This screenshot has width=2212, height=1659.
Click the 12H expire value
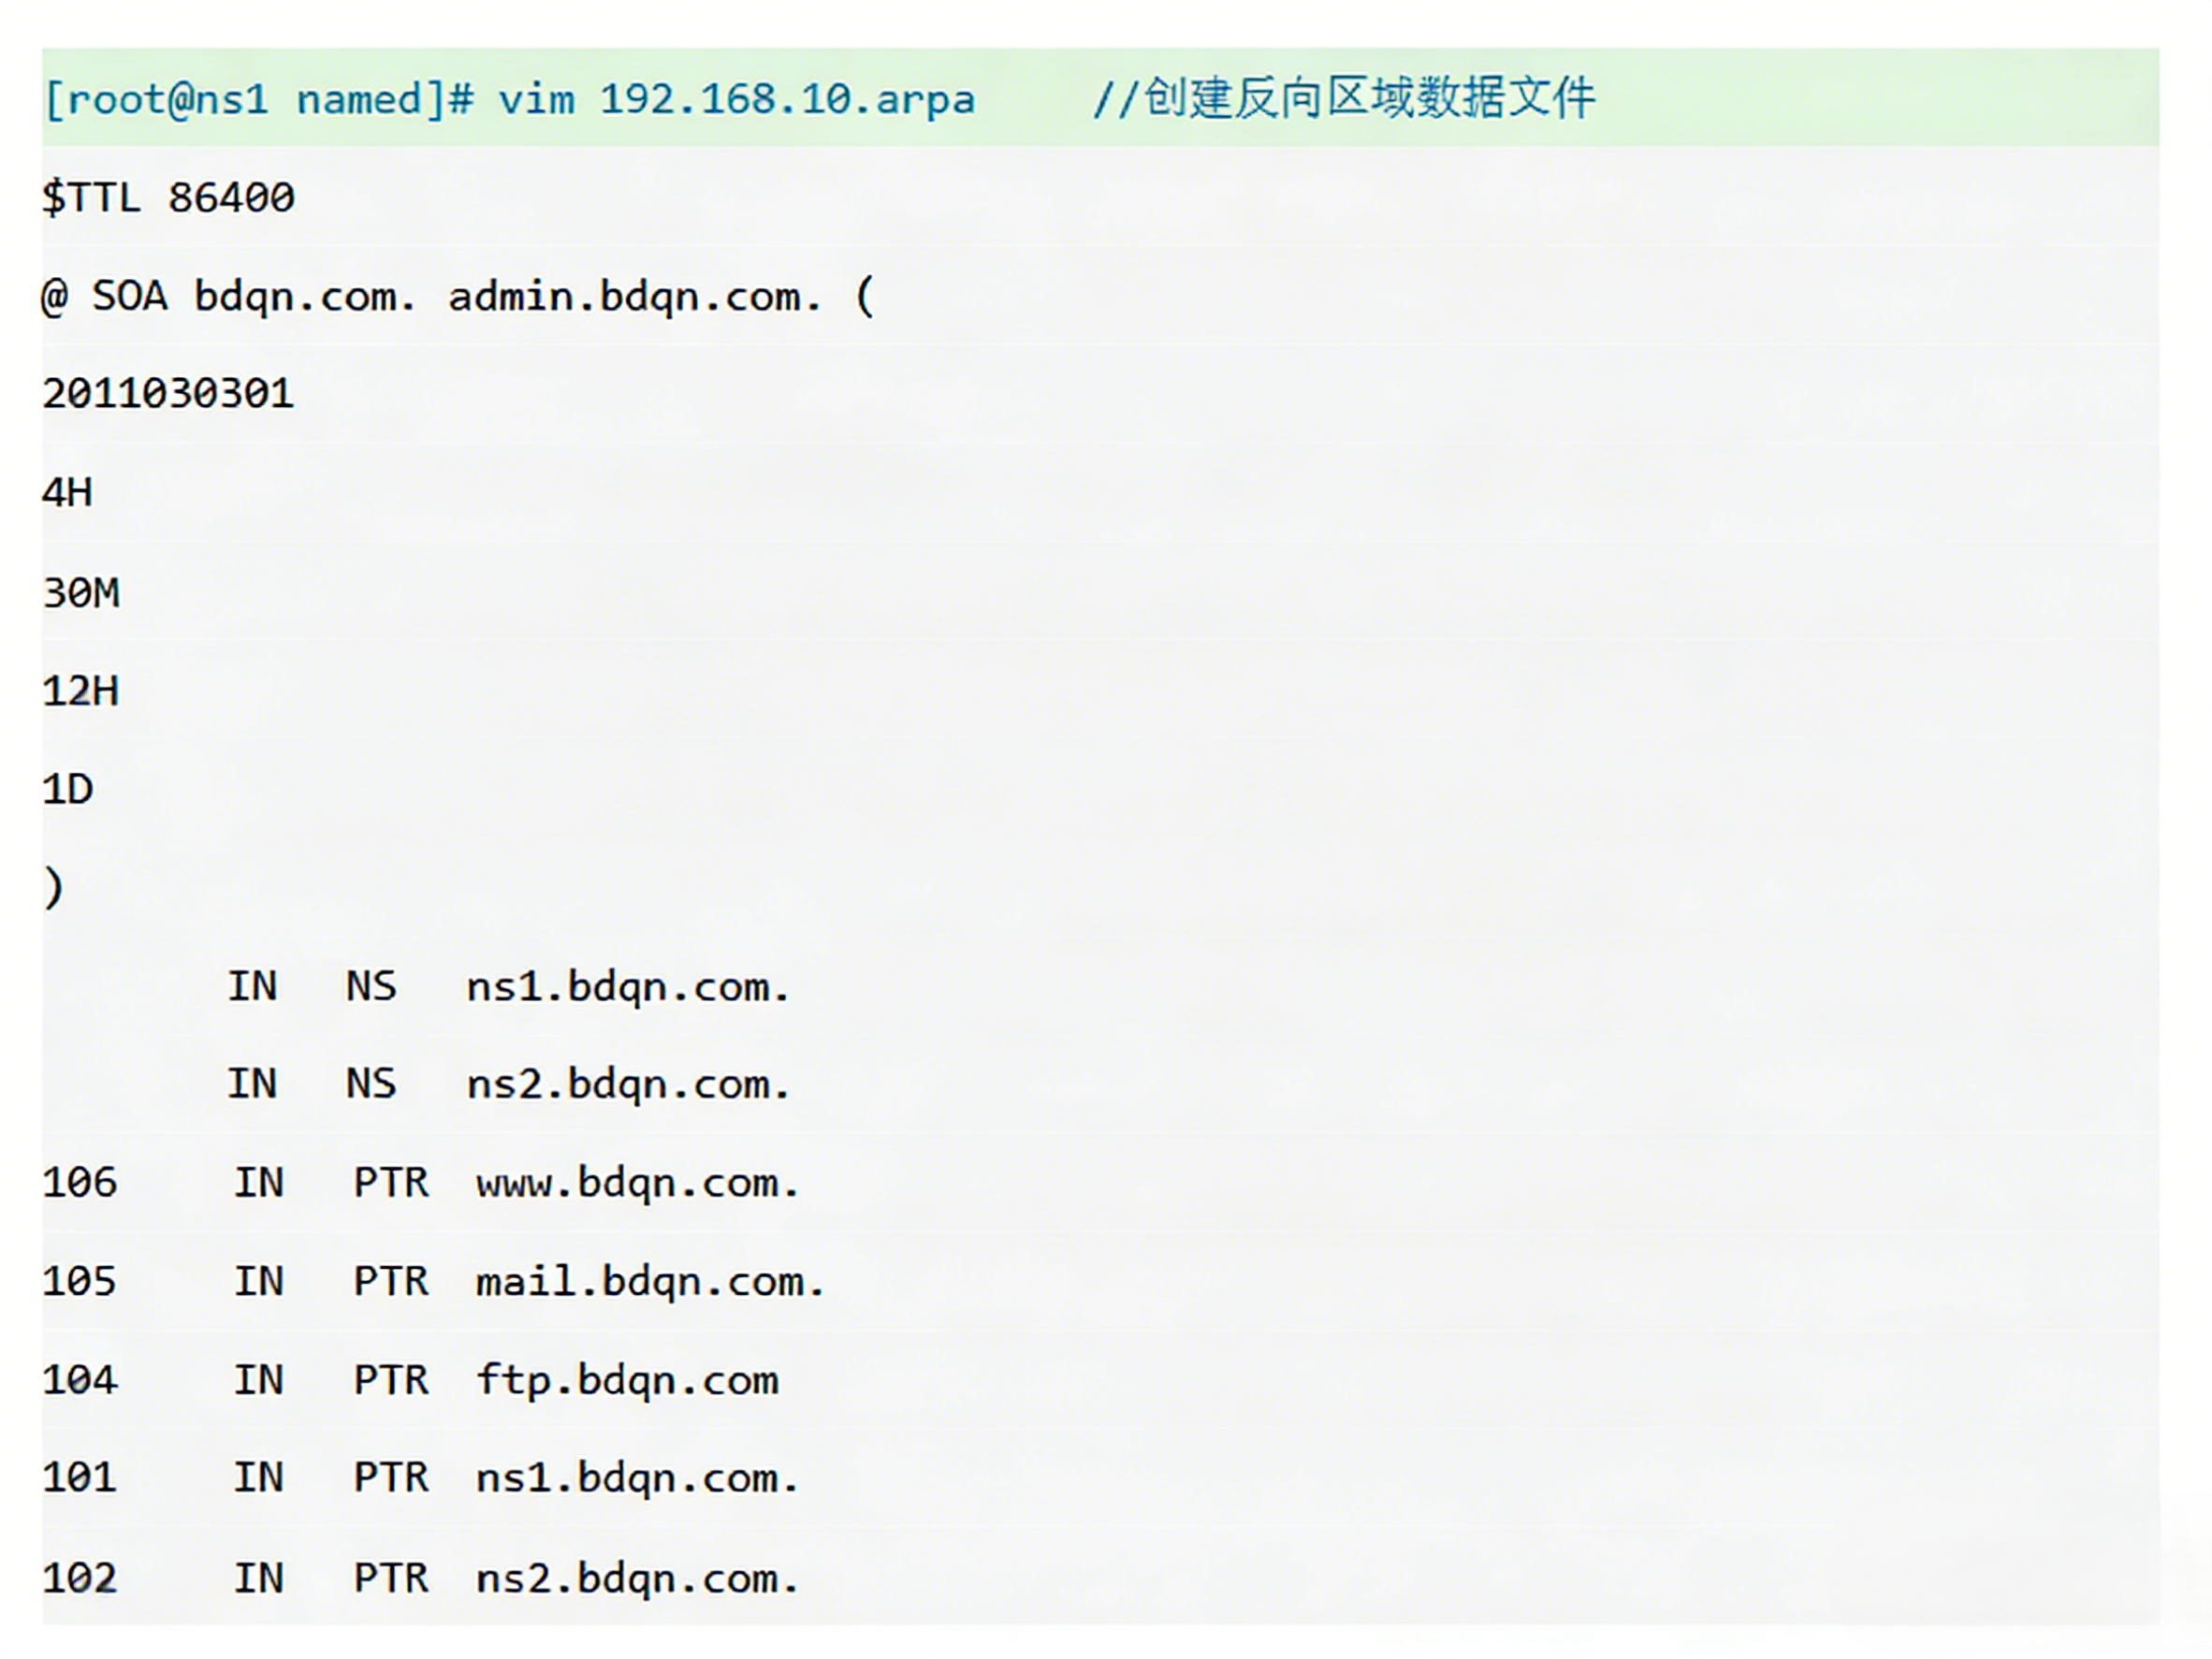81,691
